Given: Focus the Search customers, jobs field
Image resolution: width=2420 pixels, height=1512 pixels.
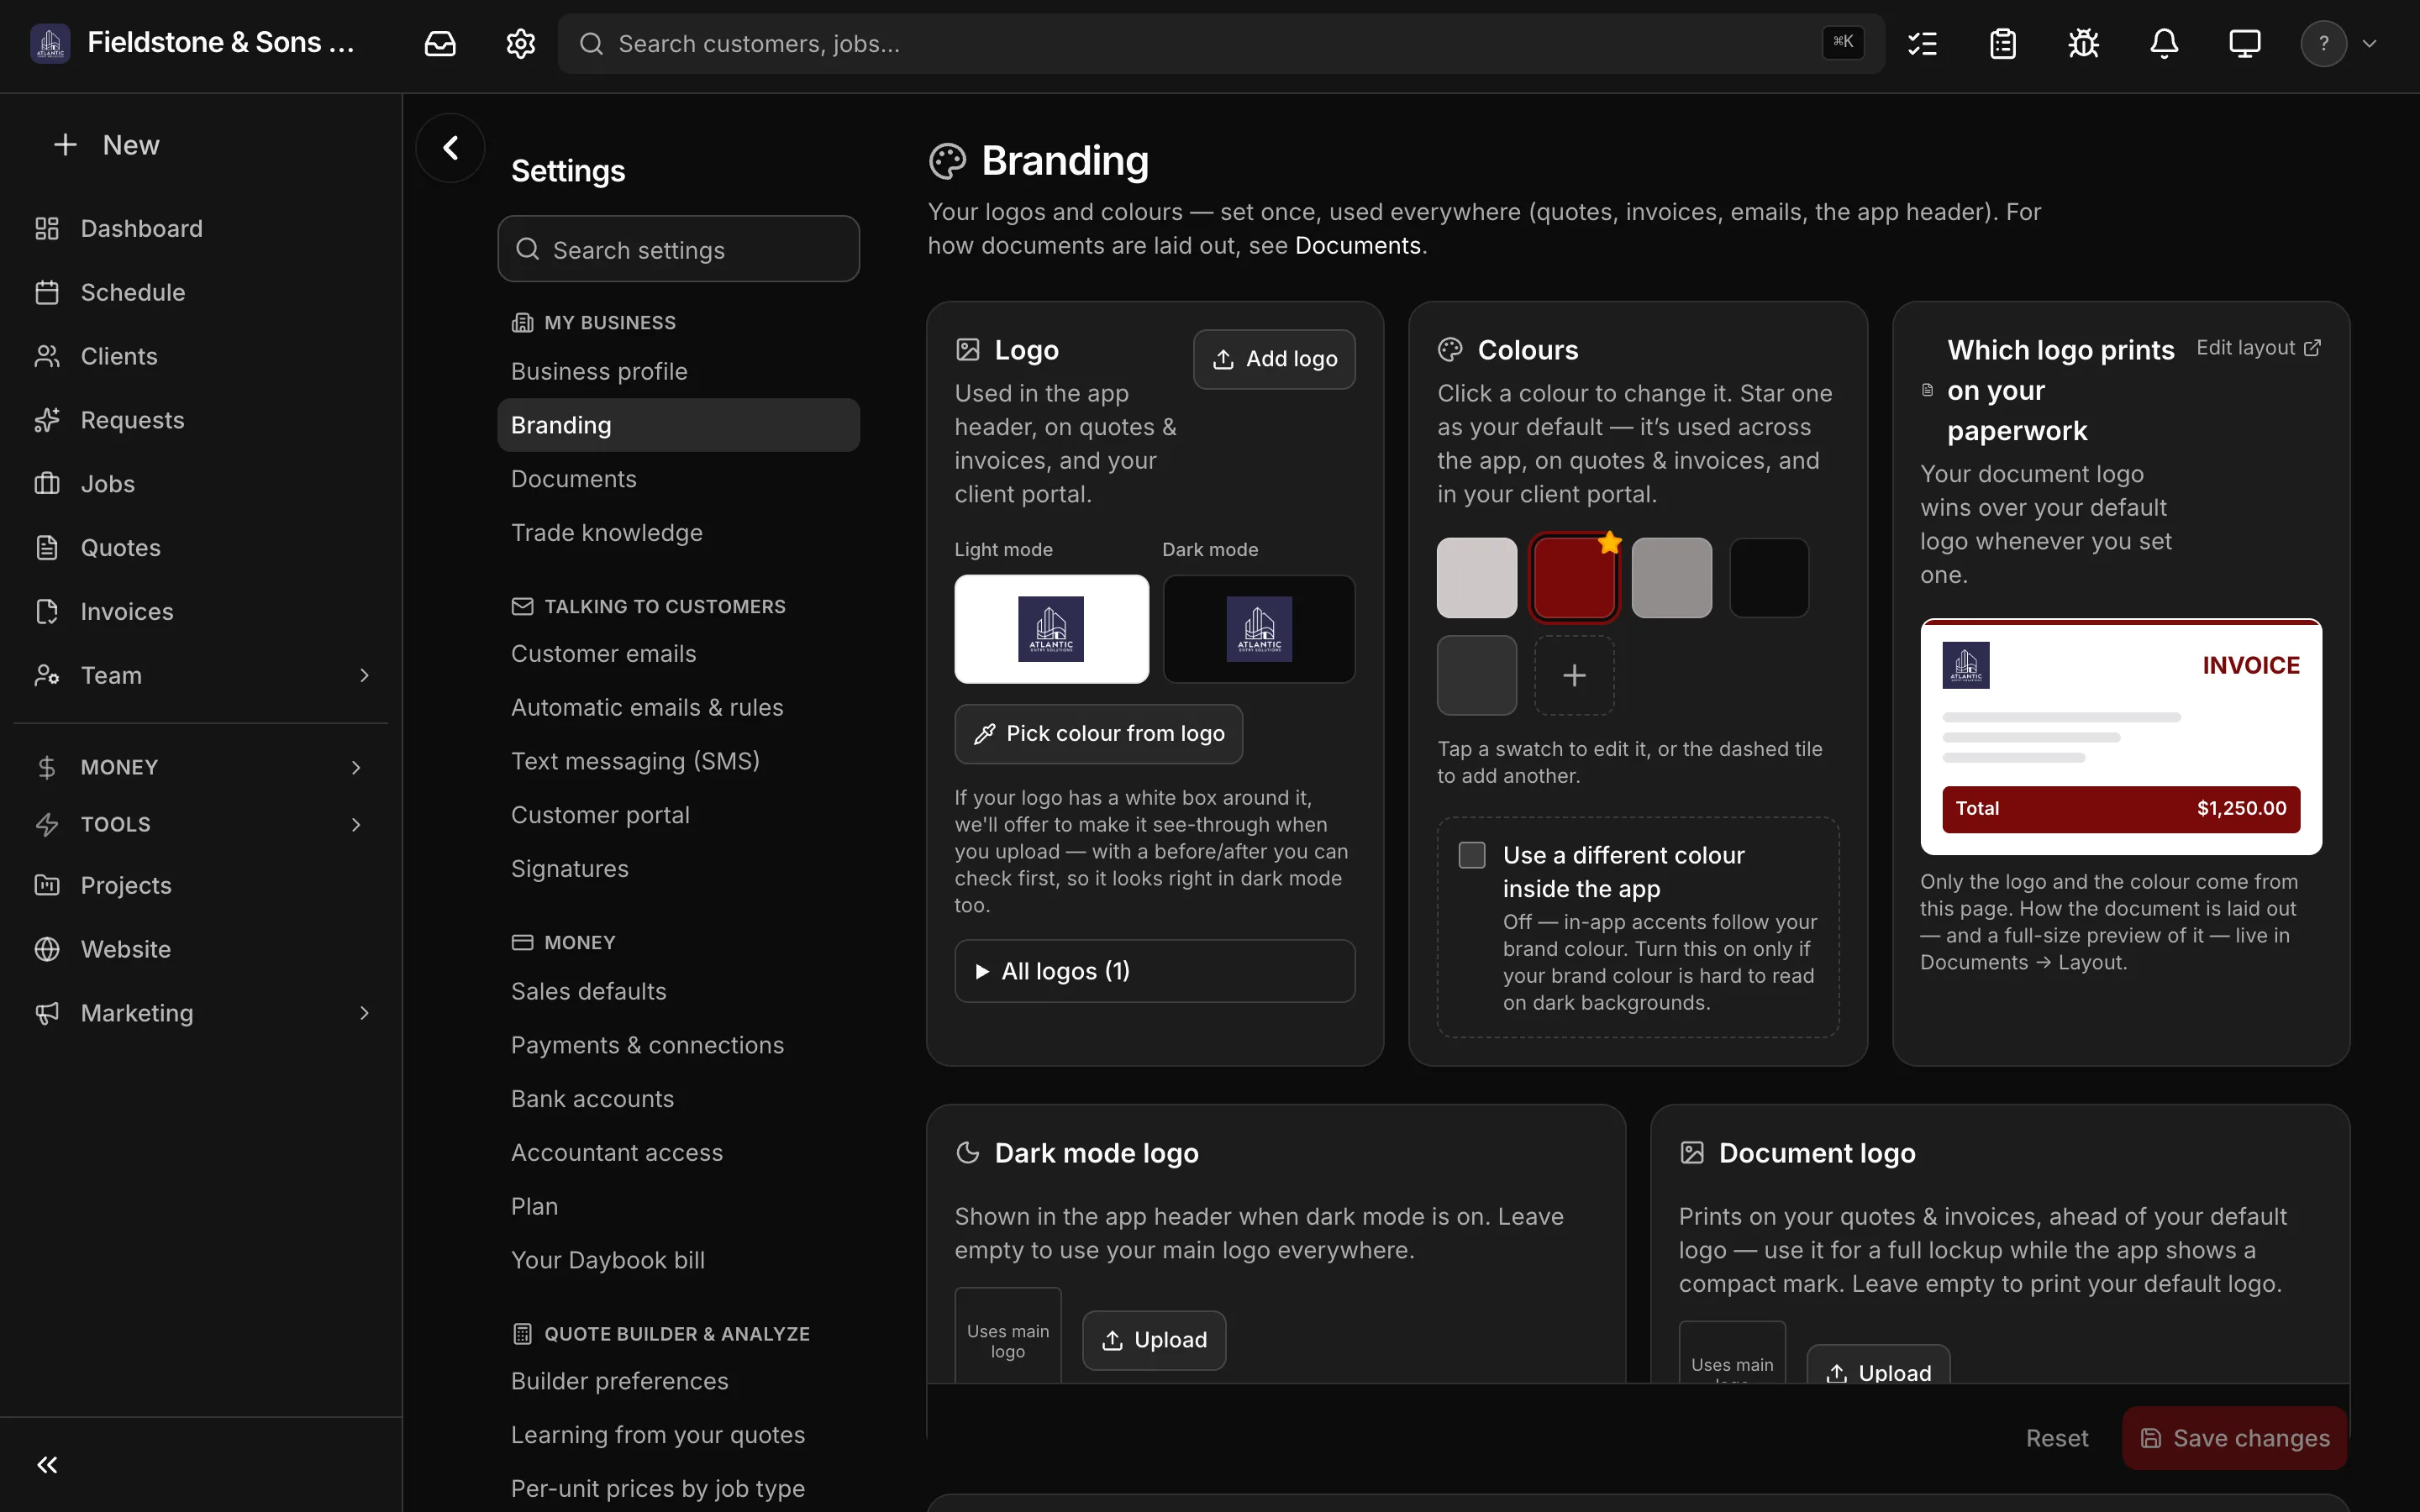Looking at the screenshot, I should pyautogui.click(x=1221, y=44).
